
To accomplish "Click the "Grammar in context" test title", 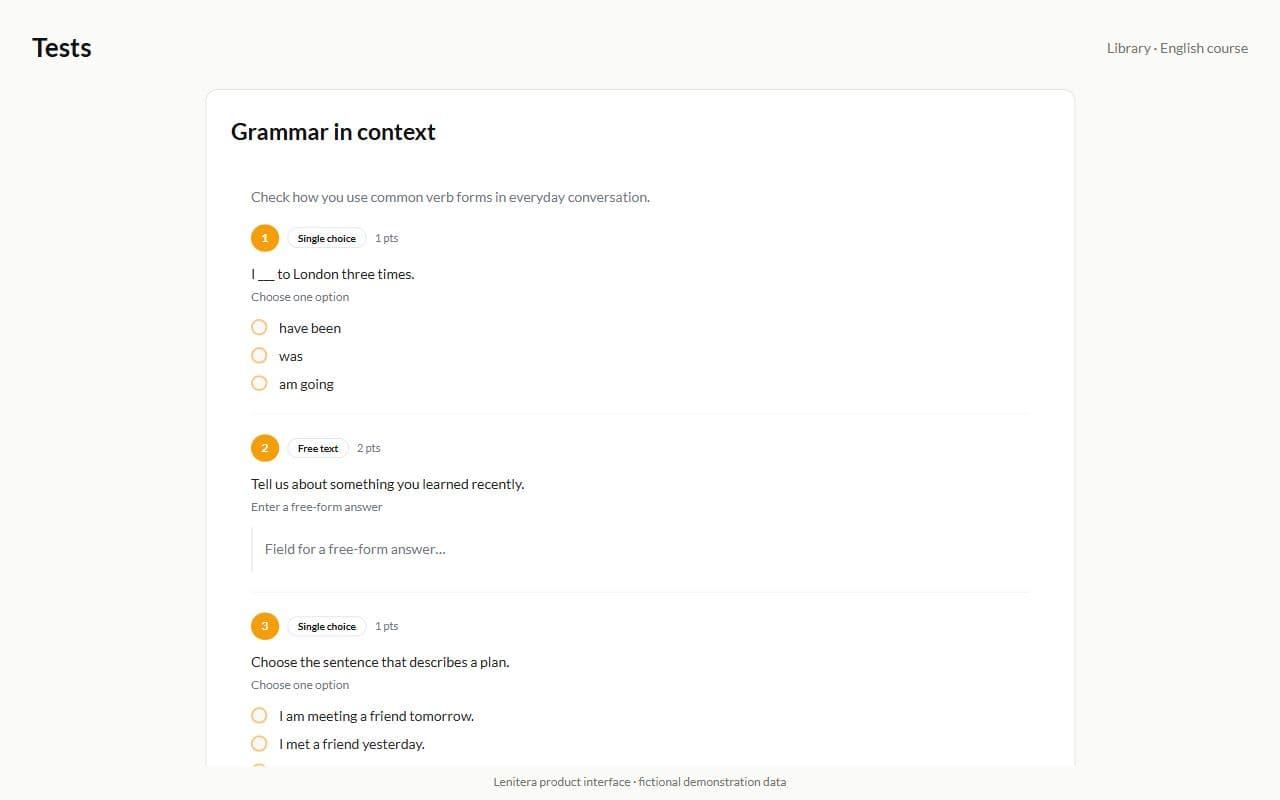I will point(333,132).
